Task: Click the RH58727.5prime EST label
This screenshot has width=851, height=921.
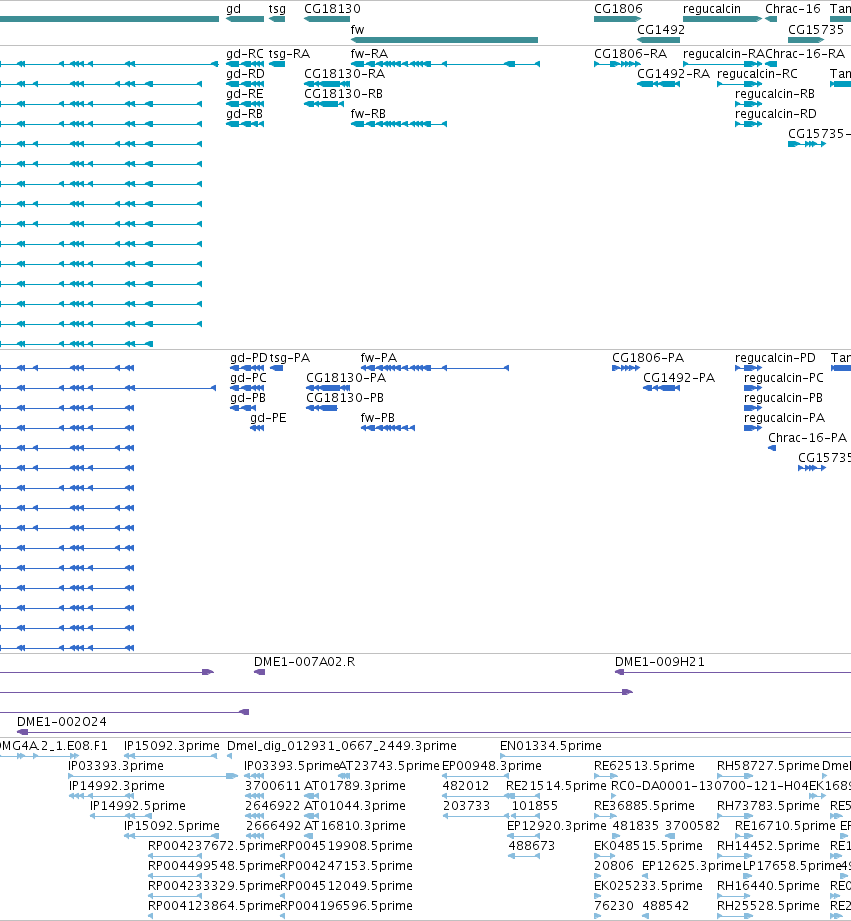Action: coord(768,766)
